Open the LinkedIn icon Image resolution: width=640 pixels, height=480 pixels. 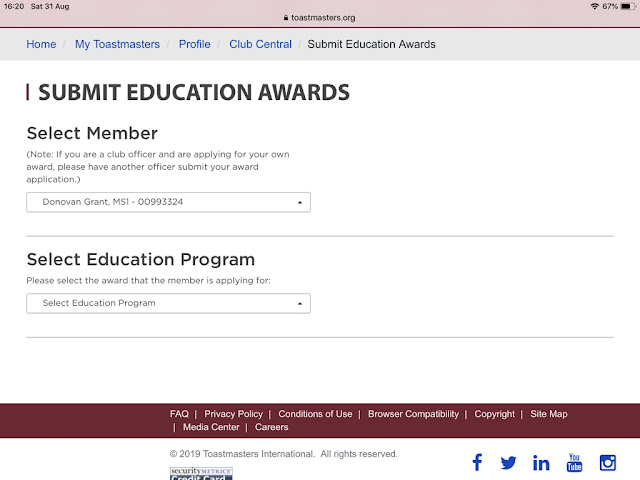click(x=541, y=463)
